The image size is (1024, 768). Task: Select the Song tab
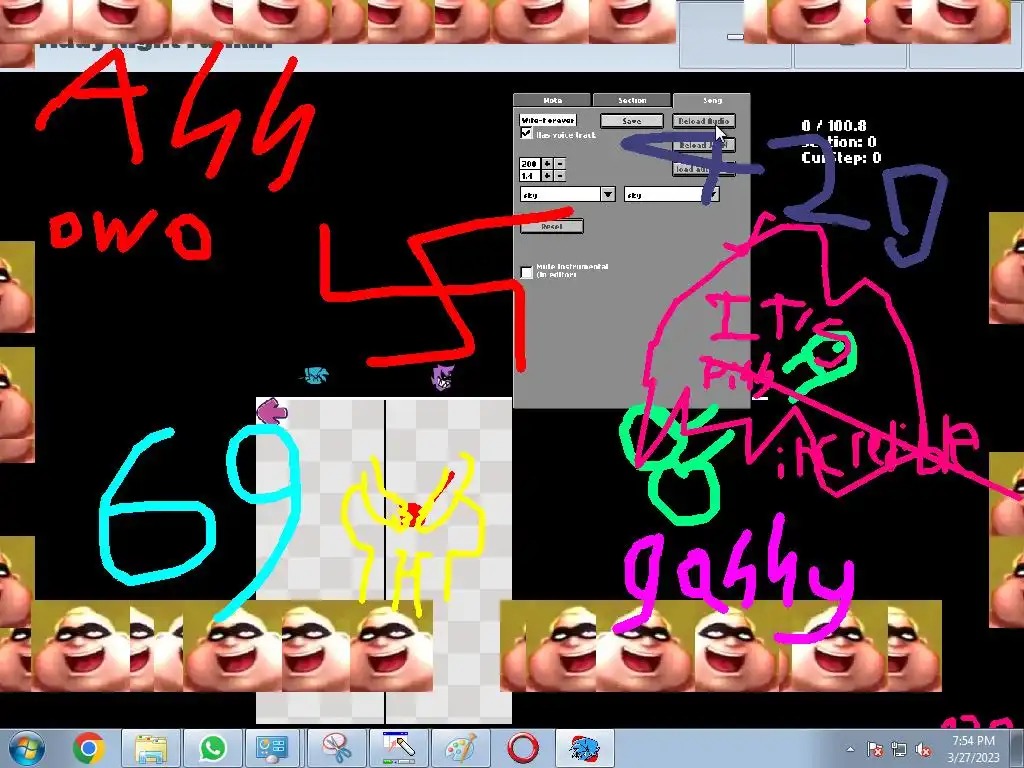tap(712, 100)
